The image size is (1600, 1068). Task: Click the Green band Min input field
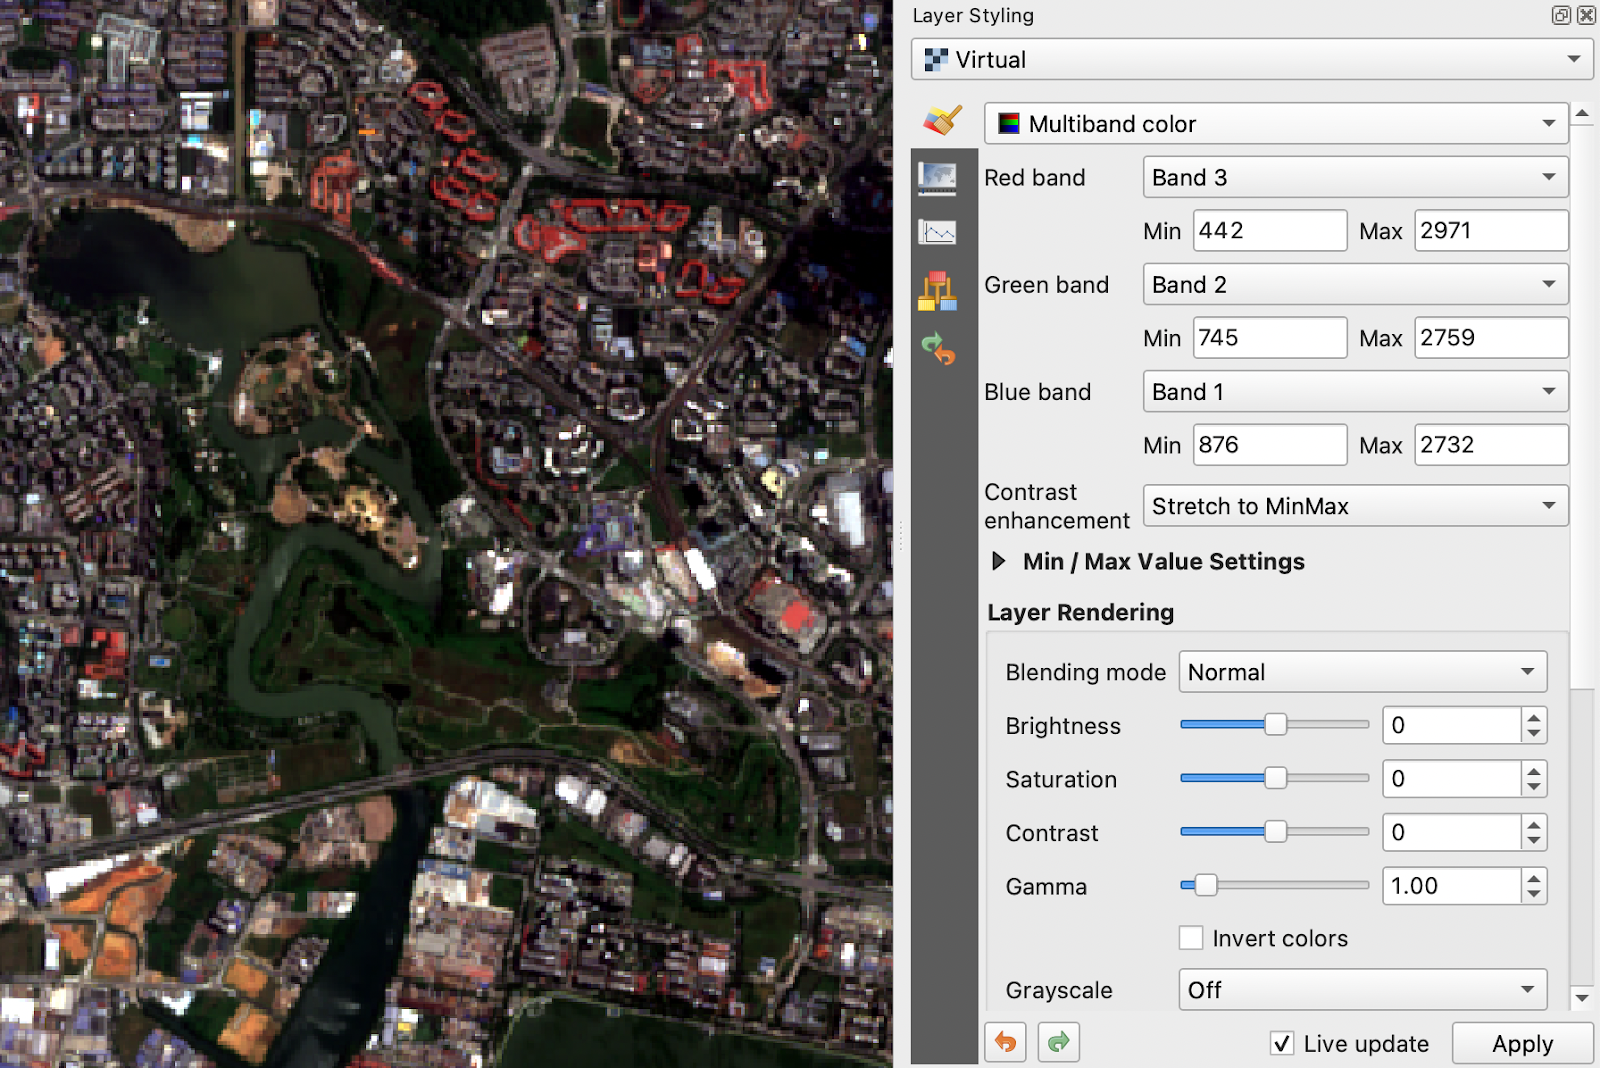pos(1269,338)
